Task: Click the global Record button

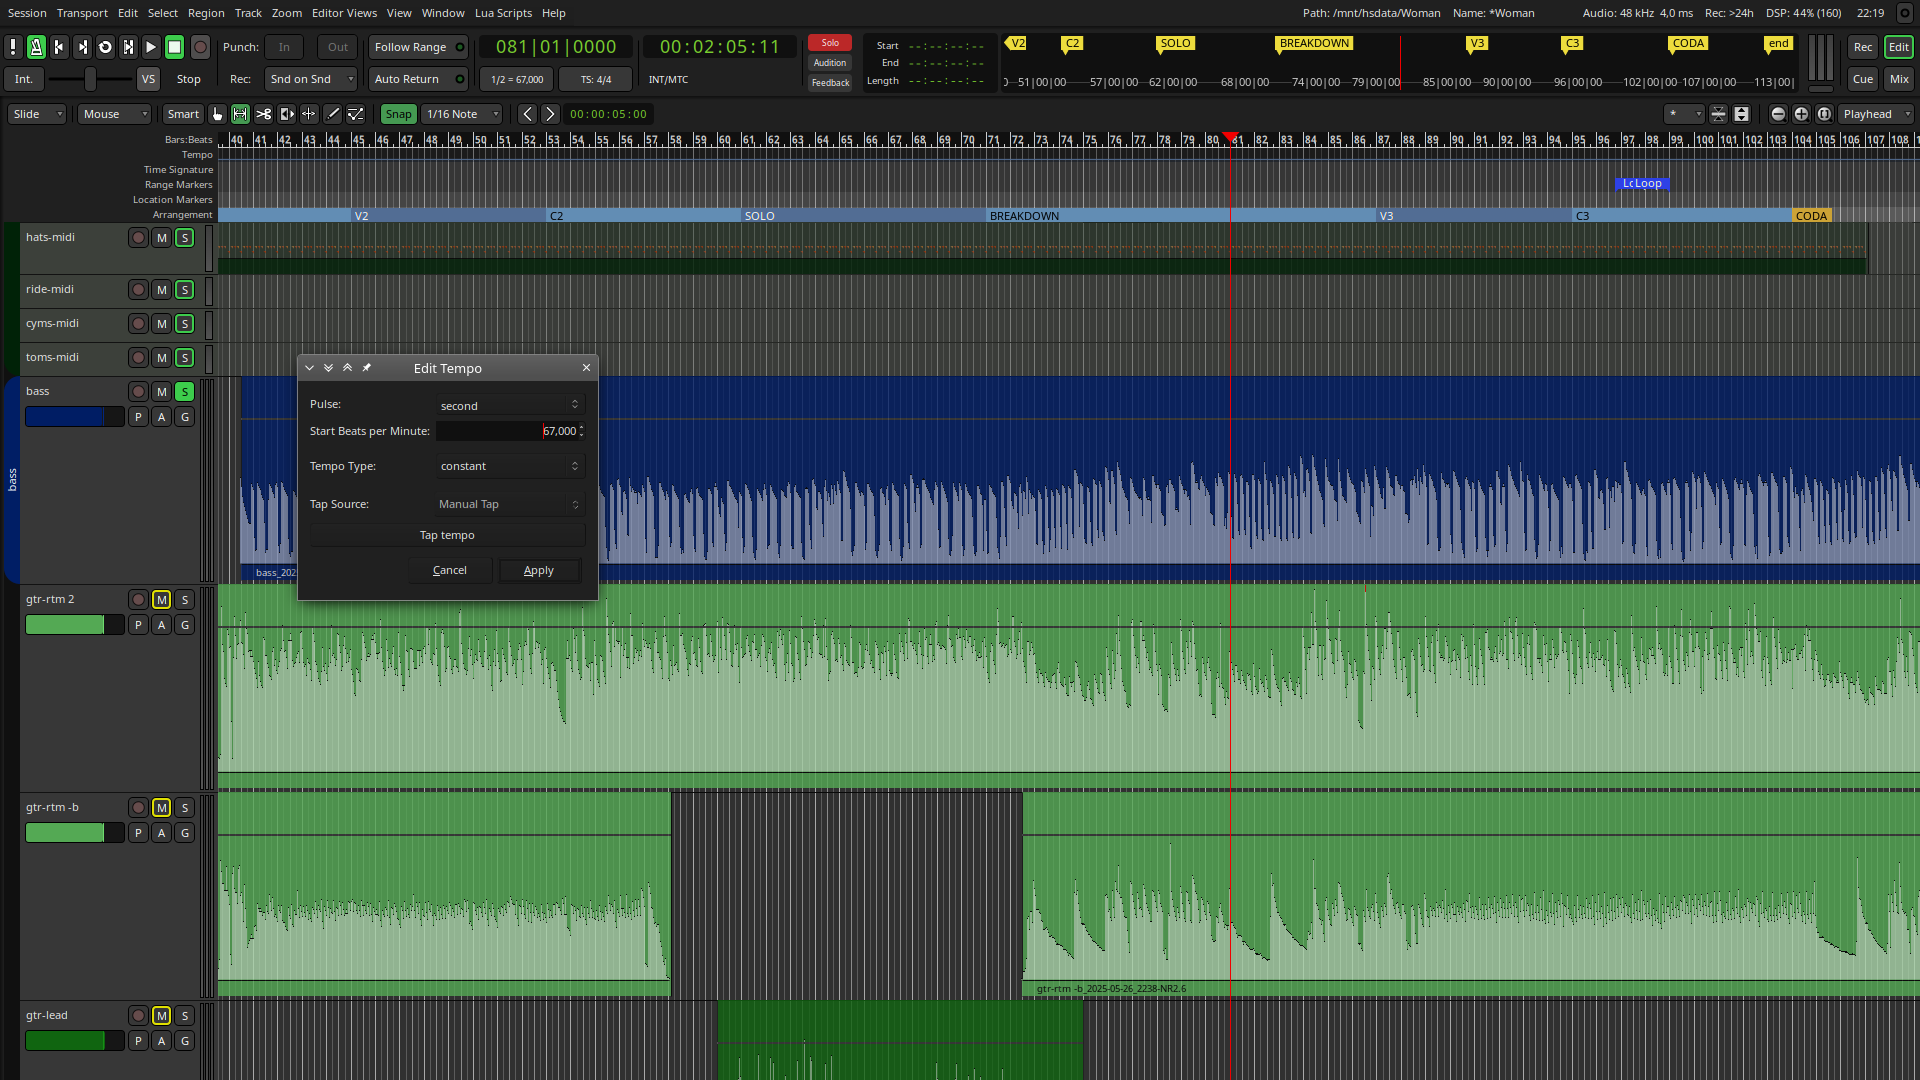Action: coord(200,47)
